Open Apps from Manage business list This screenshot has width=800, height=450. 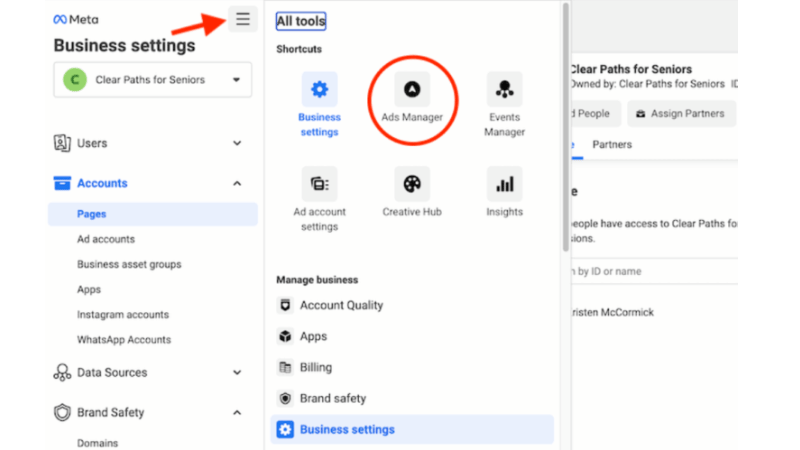313,336
